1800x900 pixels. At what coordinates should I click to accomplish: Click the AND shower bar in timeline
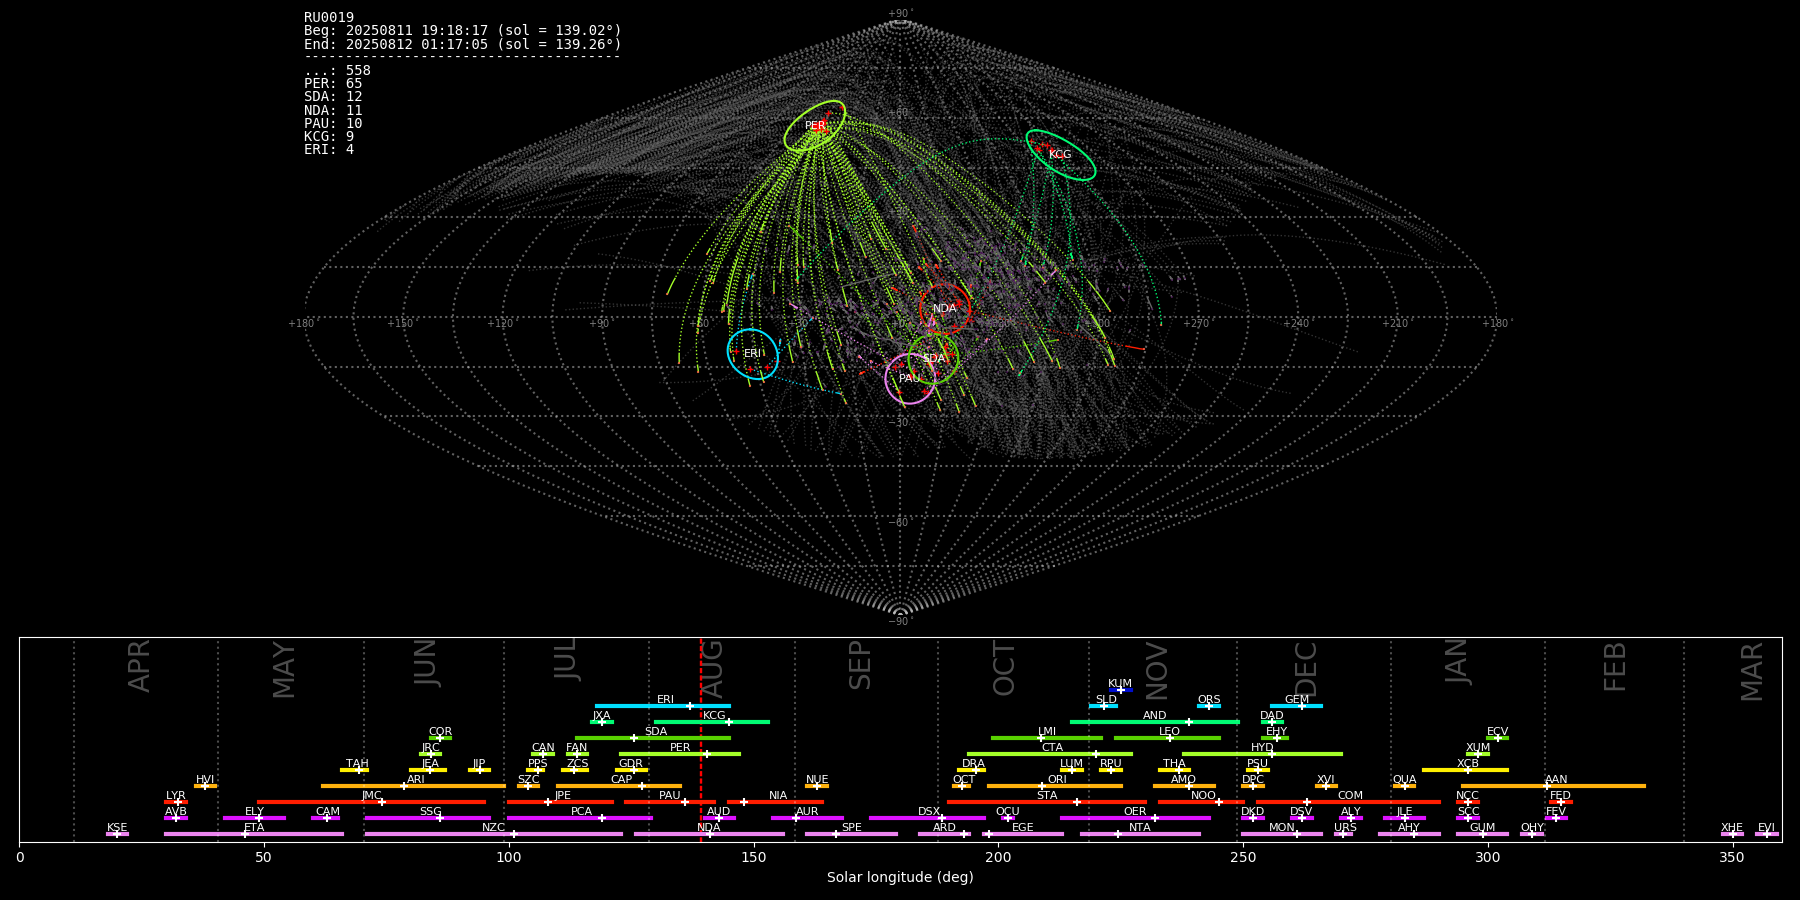pyautogui.click(x=1155, y=722)
